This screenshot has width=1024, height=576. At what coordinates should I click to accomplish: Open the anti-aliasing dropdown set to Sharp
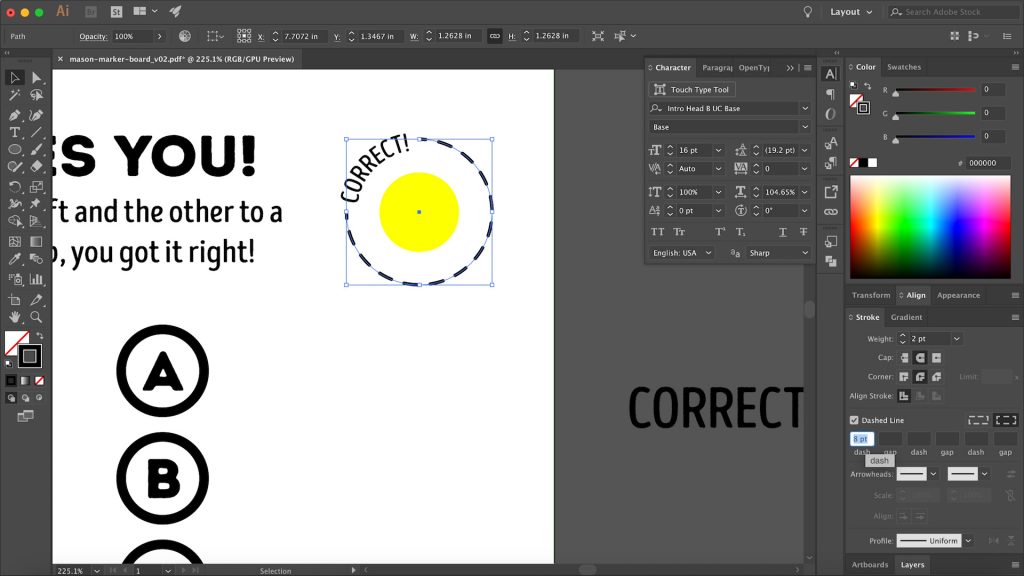778,253
